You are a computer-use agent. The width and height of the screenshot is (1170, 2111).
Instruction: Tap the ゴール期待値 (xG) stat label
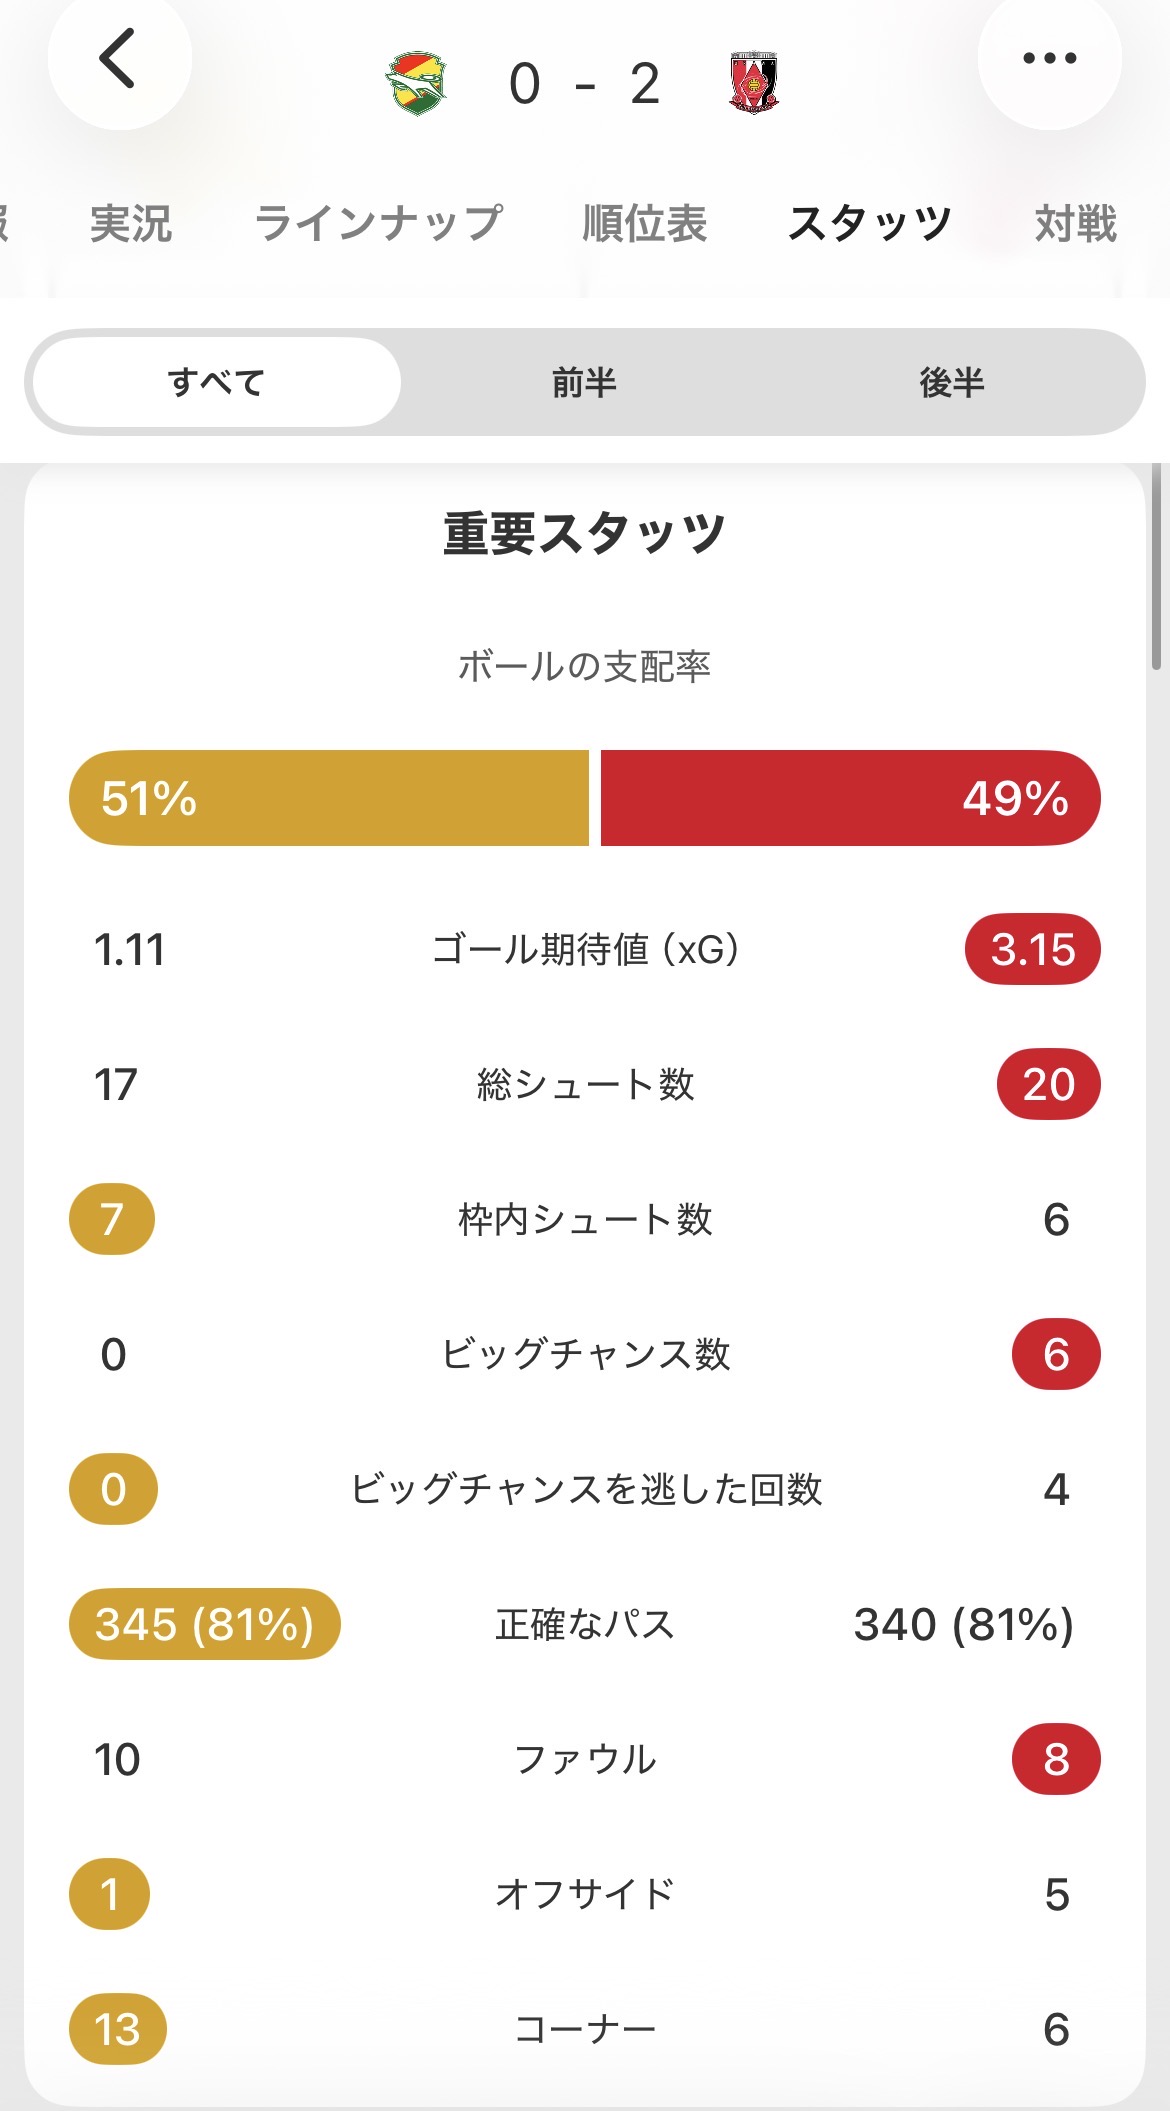coord(585,949)
